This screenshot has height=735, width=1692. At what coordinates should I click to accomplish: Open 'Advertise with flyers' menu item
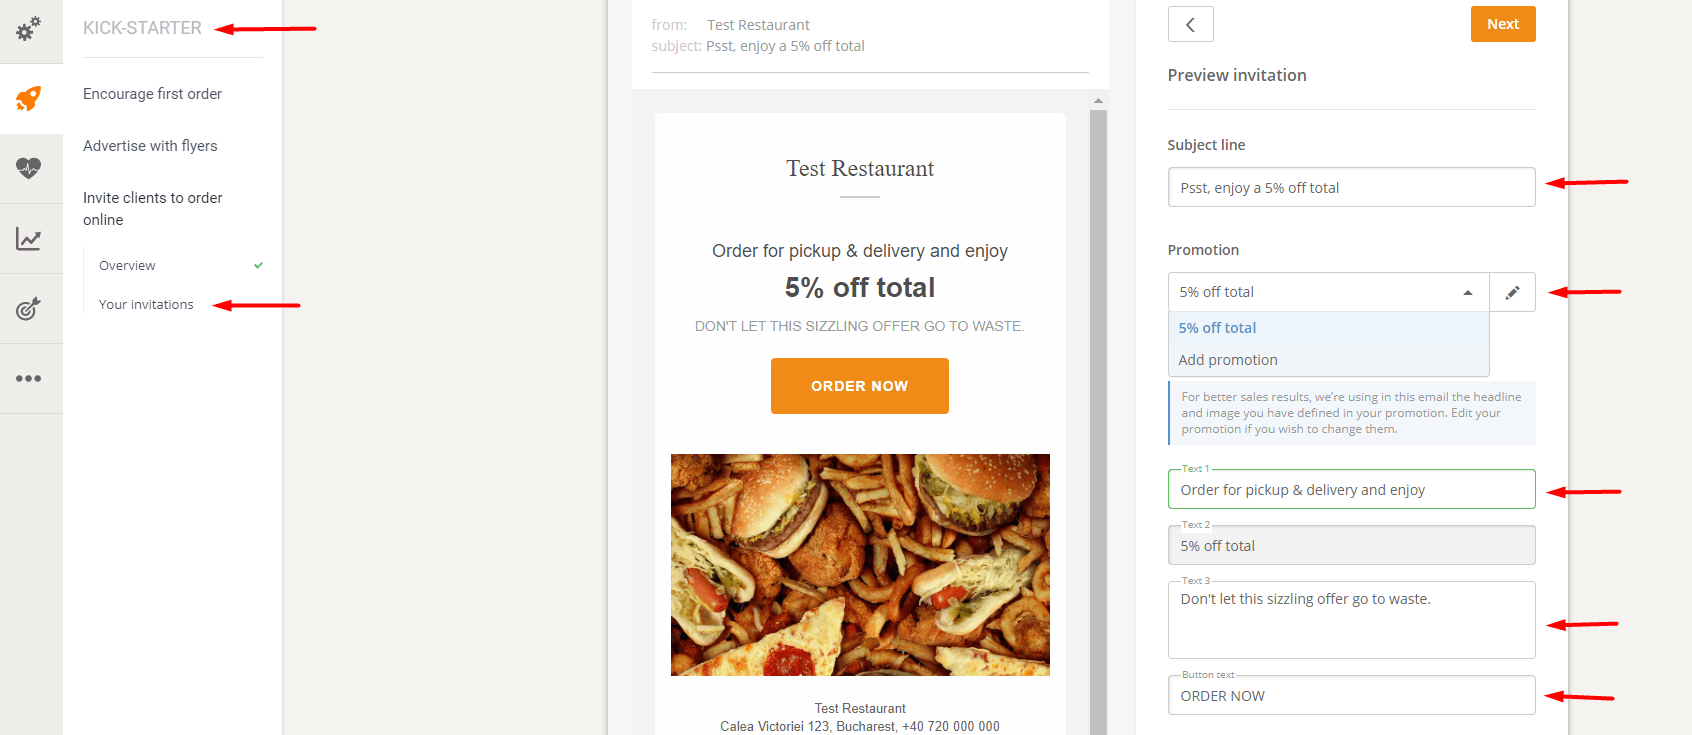click(x=150, y=146)
